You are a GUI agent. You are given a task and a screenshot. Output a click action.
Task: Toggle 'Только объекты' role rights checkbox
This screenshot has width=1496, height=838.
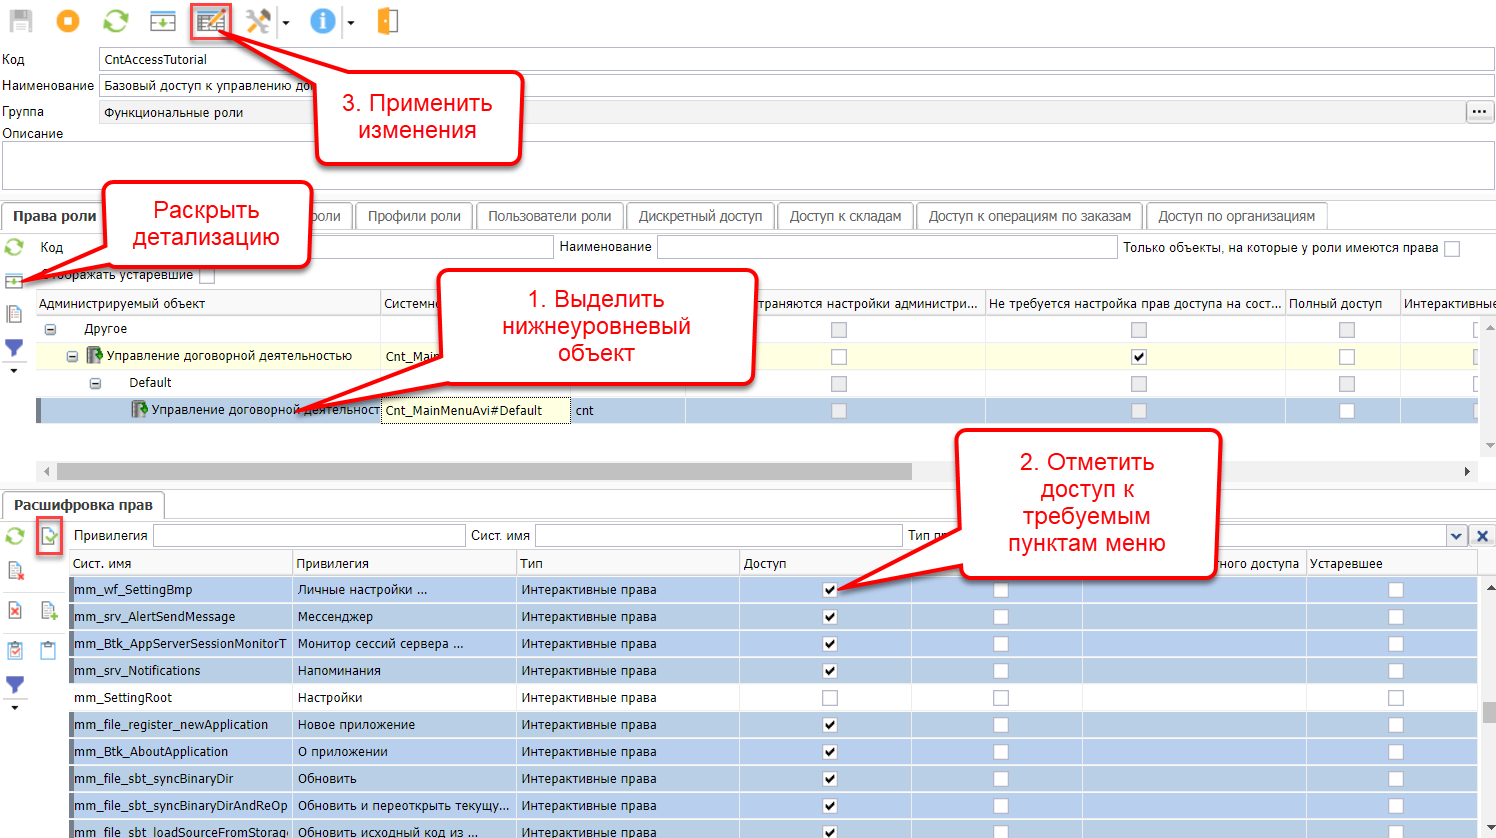coord(1452,249)
